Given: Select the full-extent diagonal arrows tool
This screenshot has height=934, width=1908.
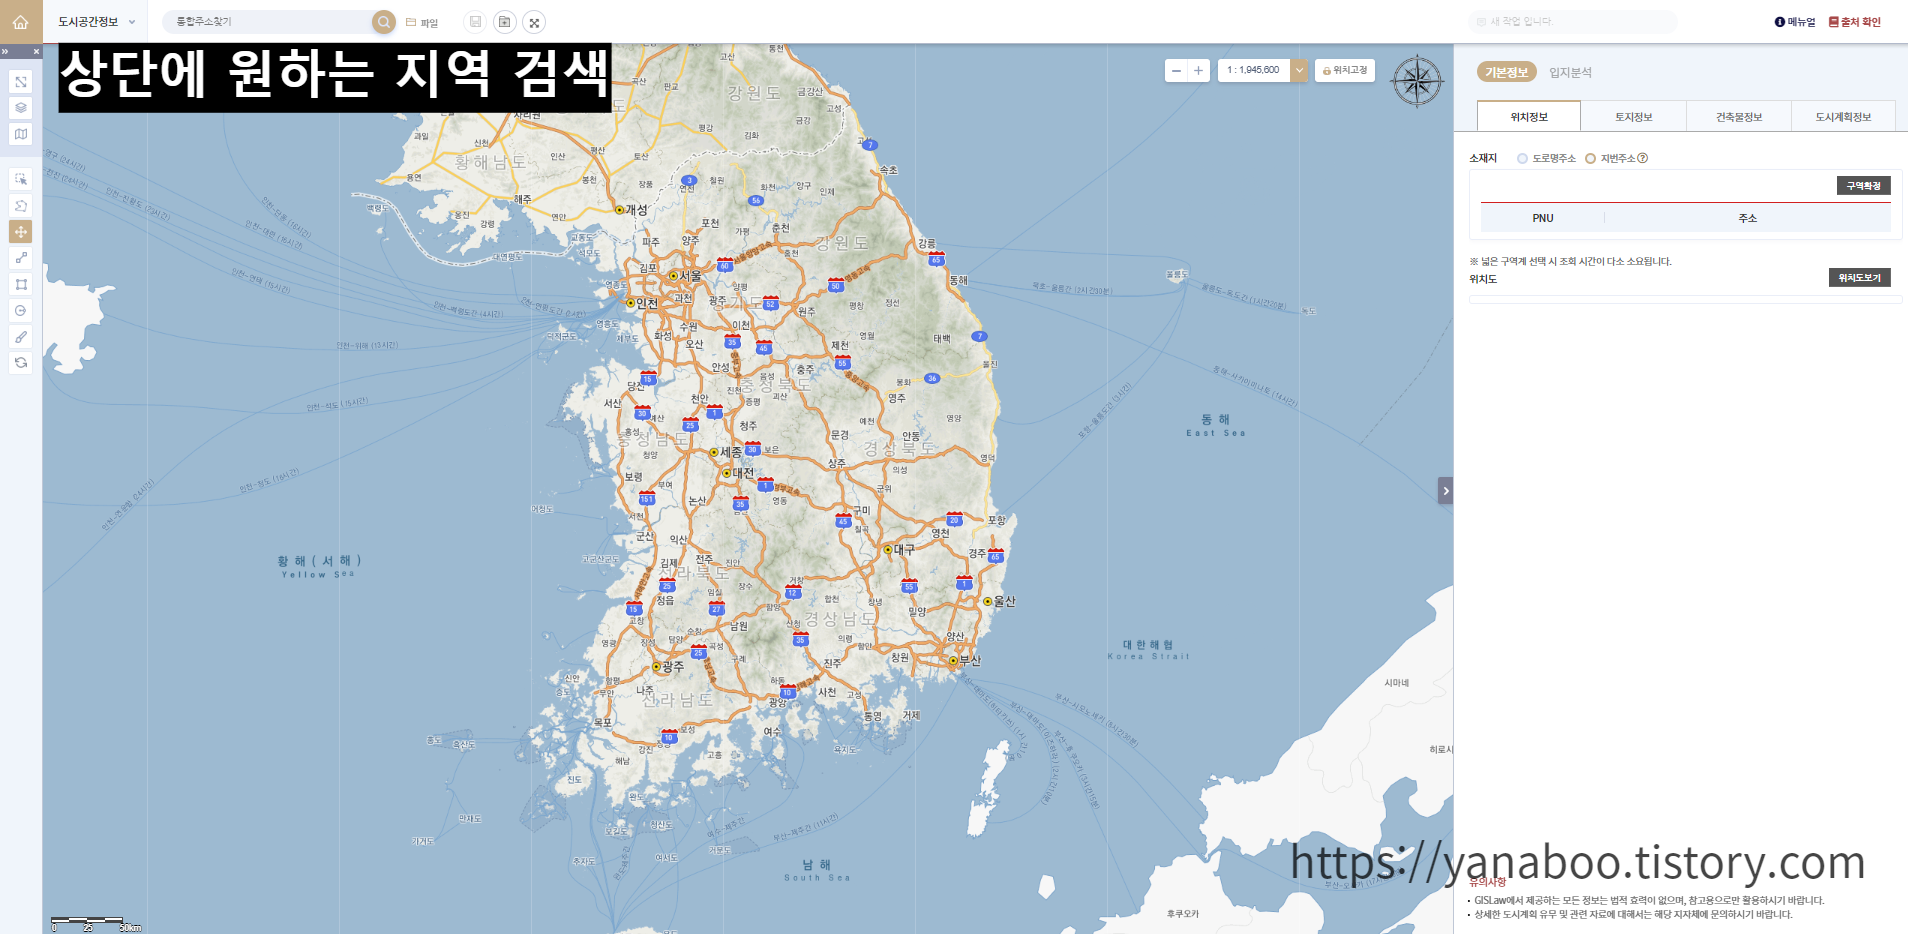Looking at the screenshot, I should pos(21,82).
